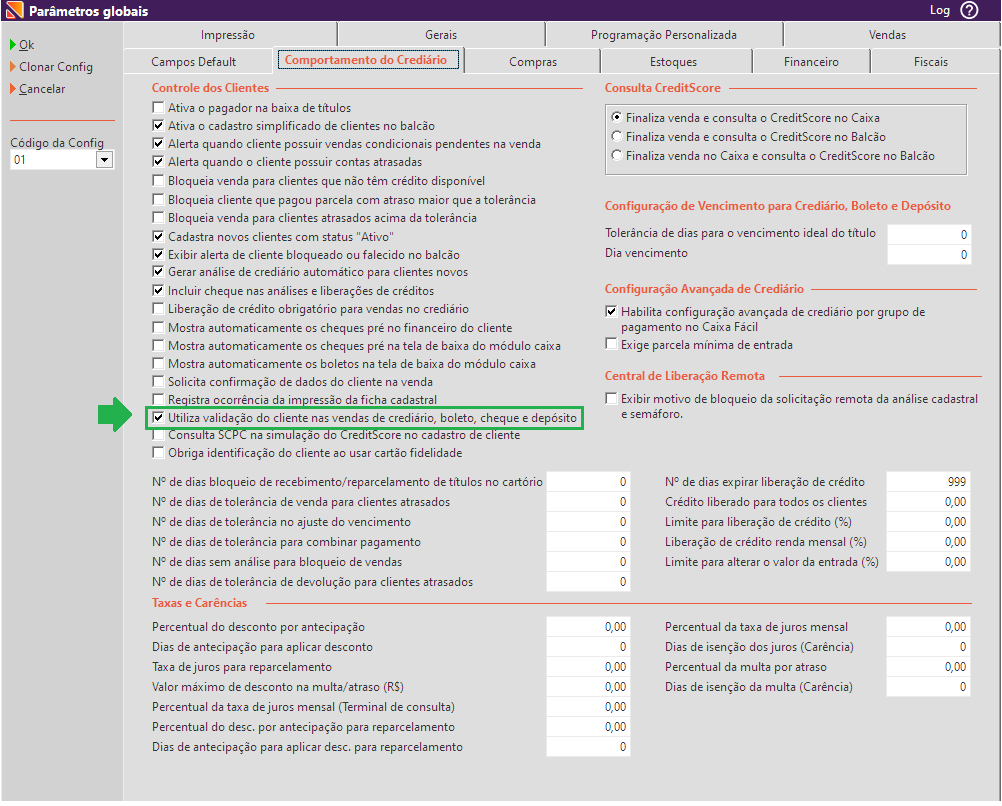Screen dimensions: 1002x806
Task: Toggle 'Gerar análise de crediário automático'
Action: click(158, 272)
